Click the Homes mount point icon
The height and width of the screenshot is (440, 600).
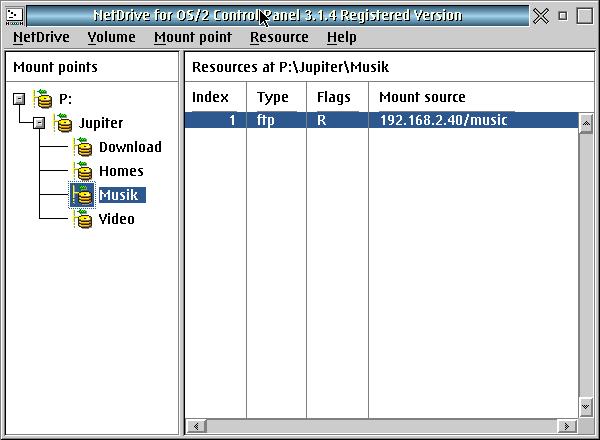coord(83,171)
